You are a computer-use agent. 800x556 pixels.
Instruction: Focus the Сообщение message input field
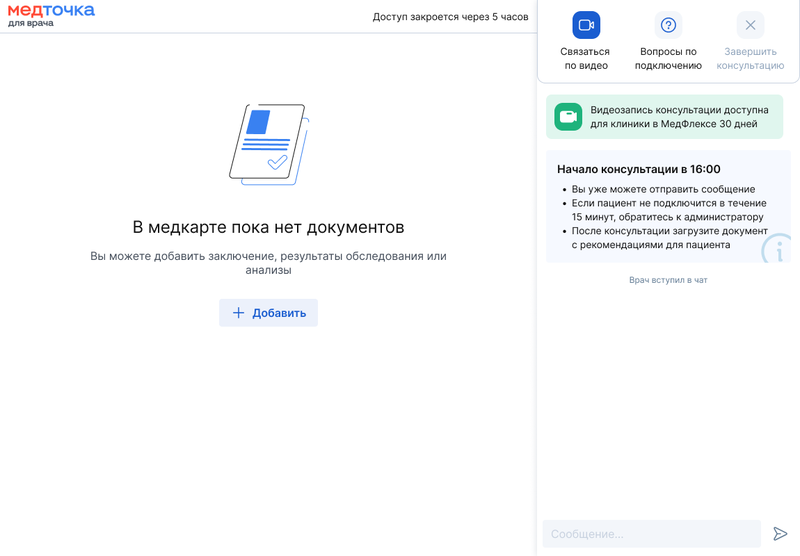tap(651, 534)
